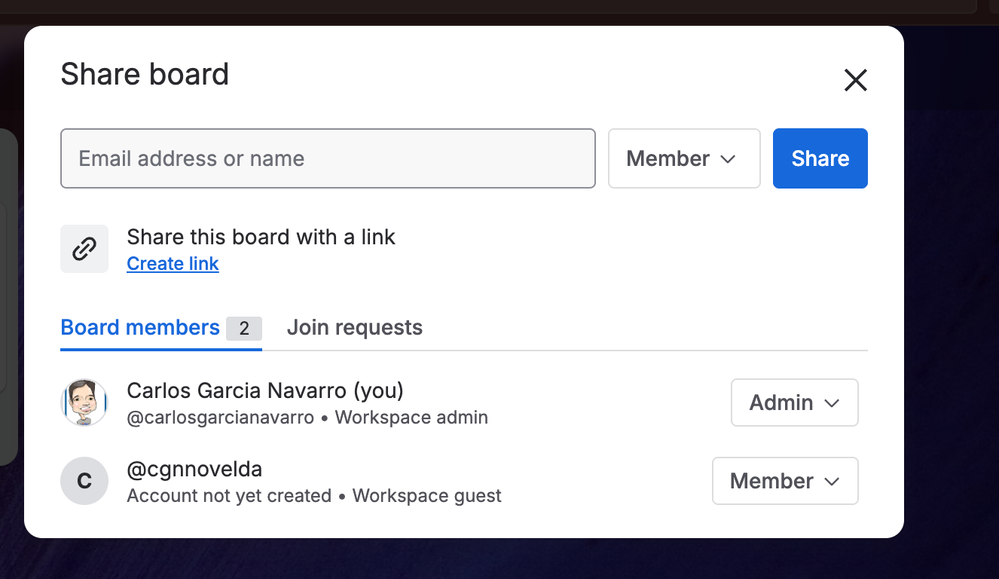Open the invite role Member dropdown

[684, 159]
